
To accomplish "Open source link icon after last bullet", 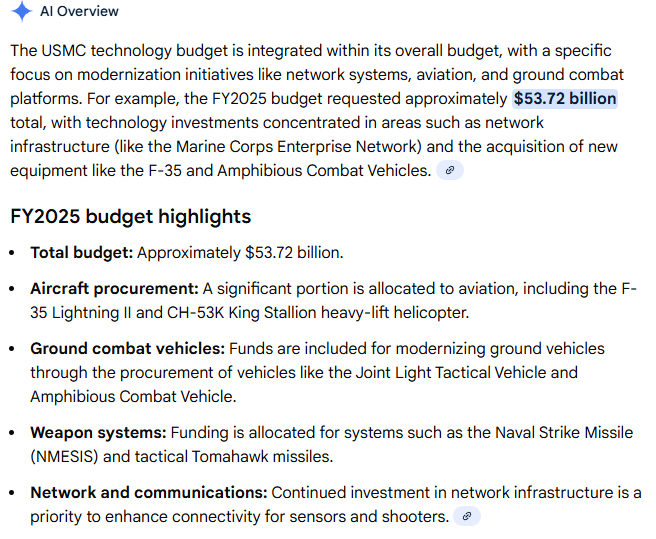I will [467, 517].
